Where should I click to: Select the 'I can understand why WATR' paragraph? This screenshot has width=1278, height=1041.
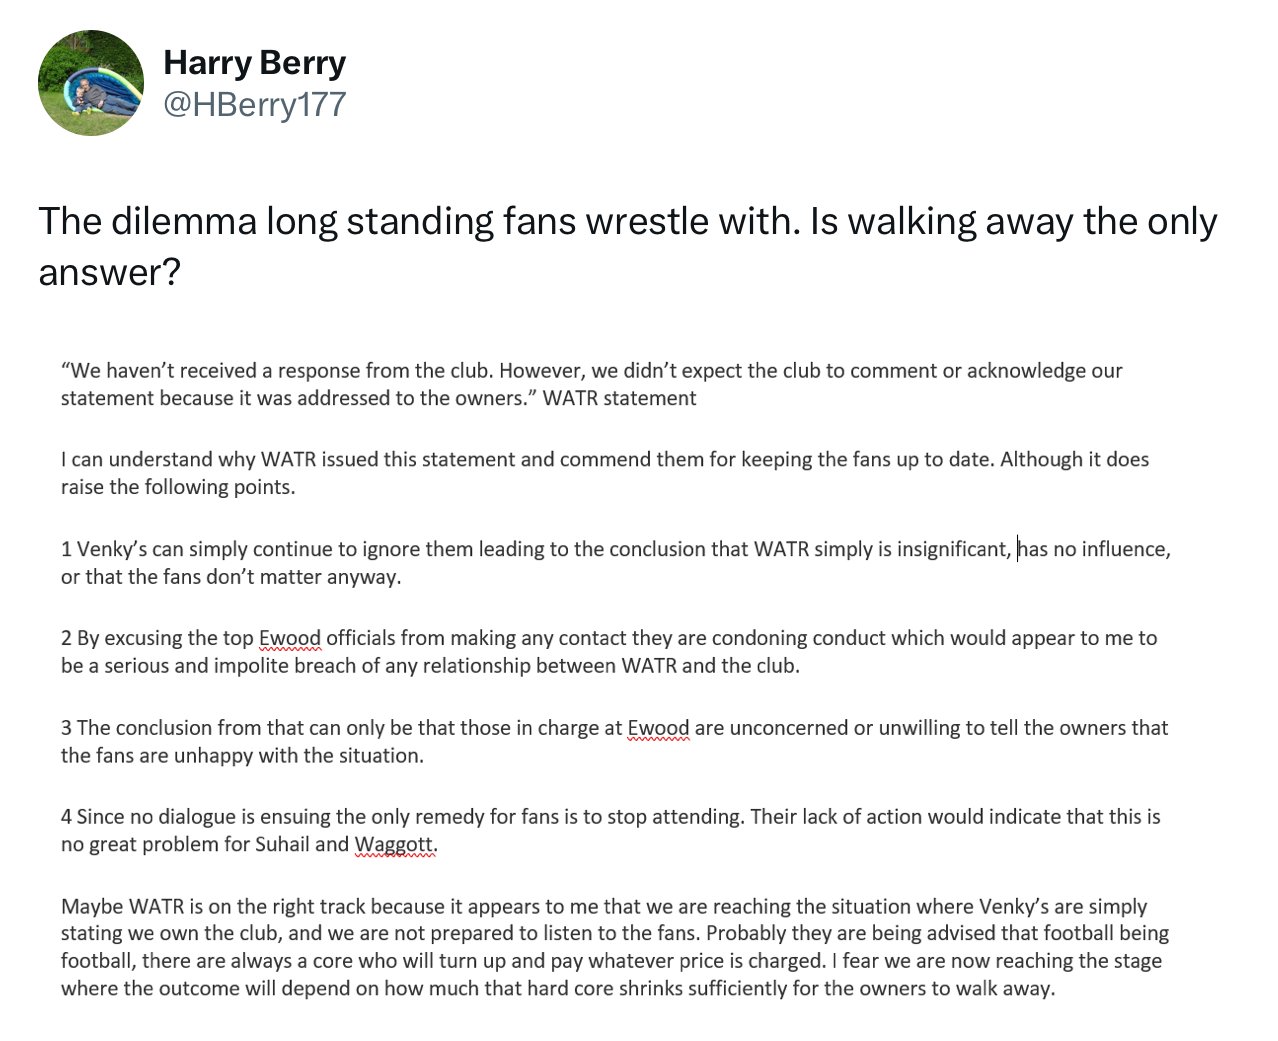[605, 473]
